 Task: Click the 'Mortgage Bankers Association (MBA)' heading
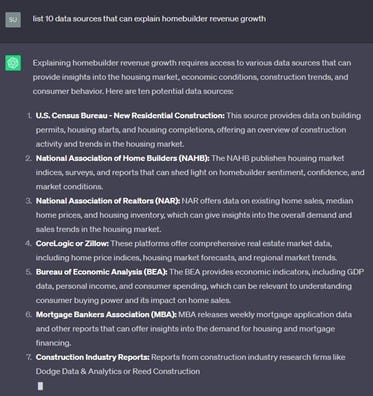106,315
